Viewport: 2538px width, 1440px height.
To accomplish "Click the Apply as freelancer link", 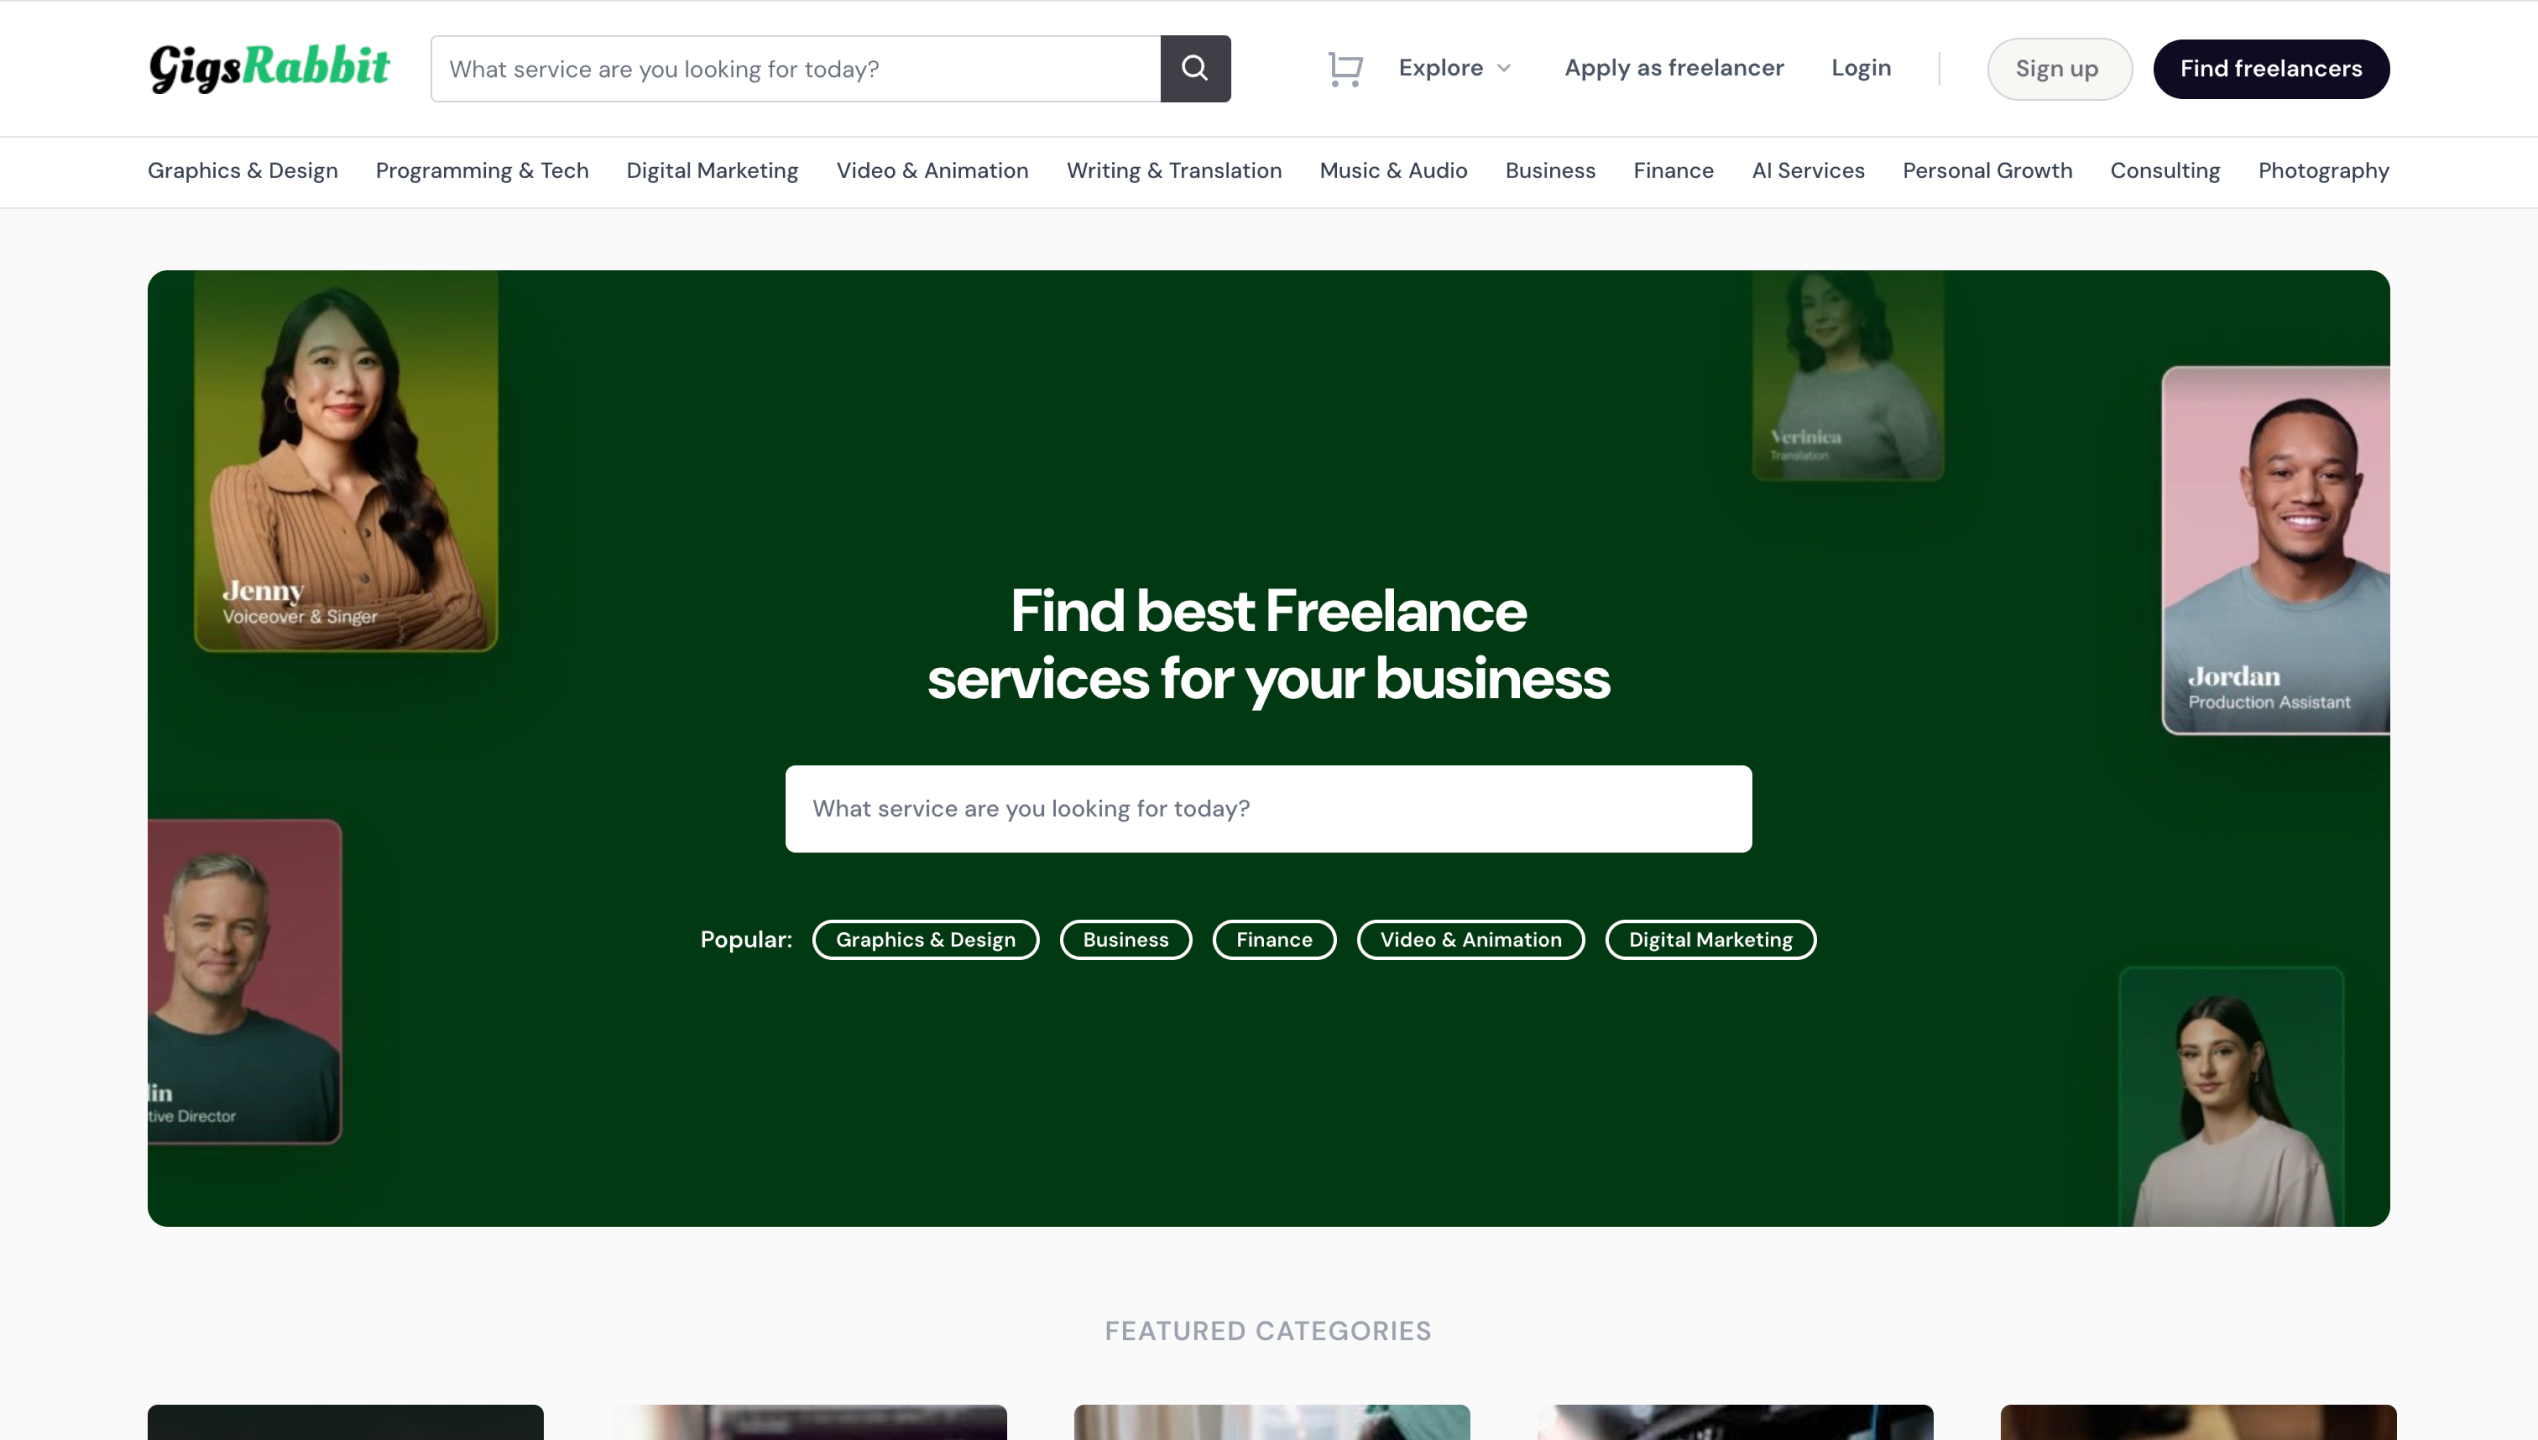I will click(1673, 68).
